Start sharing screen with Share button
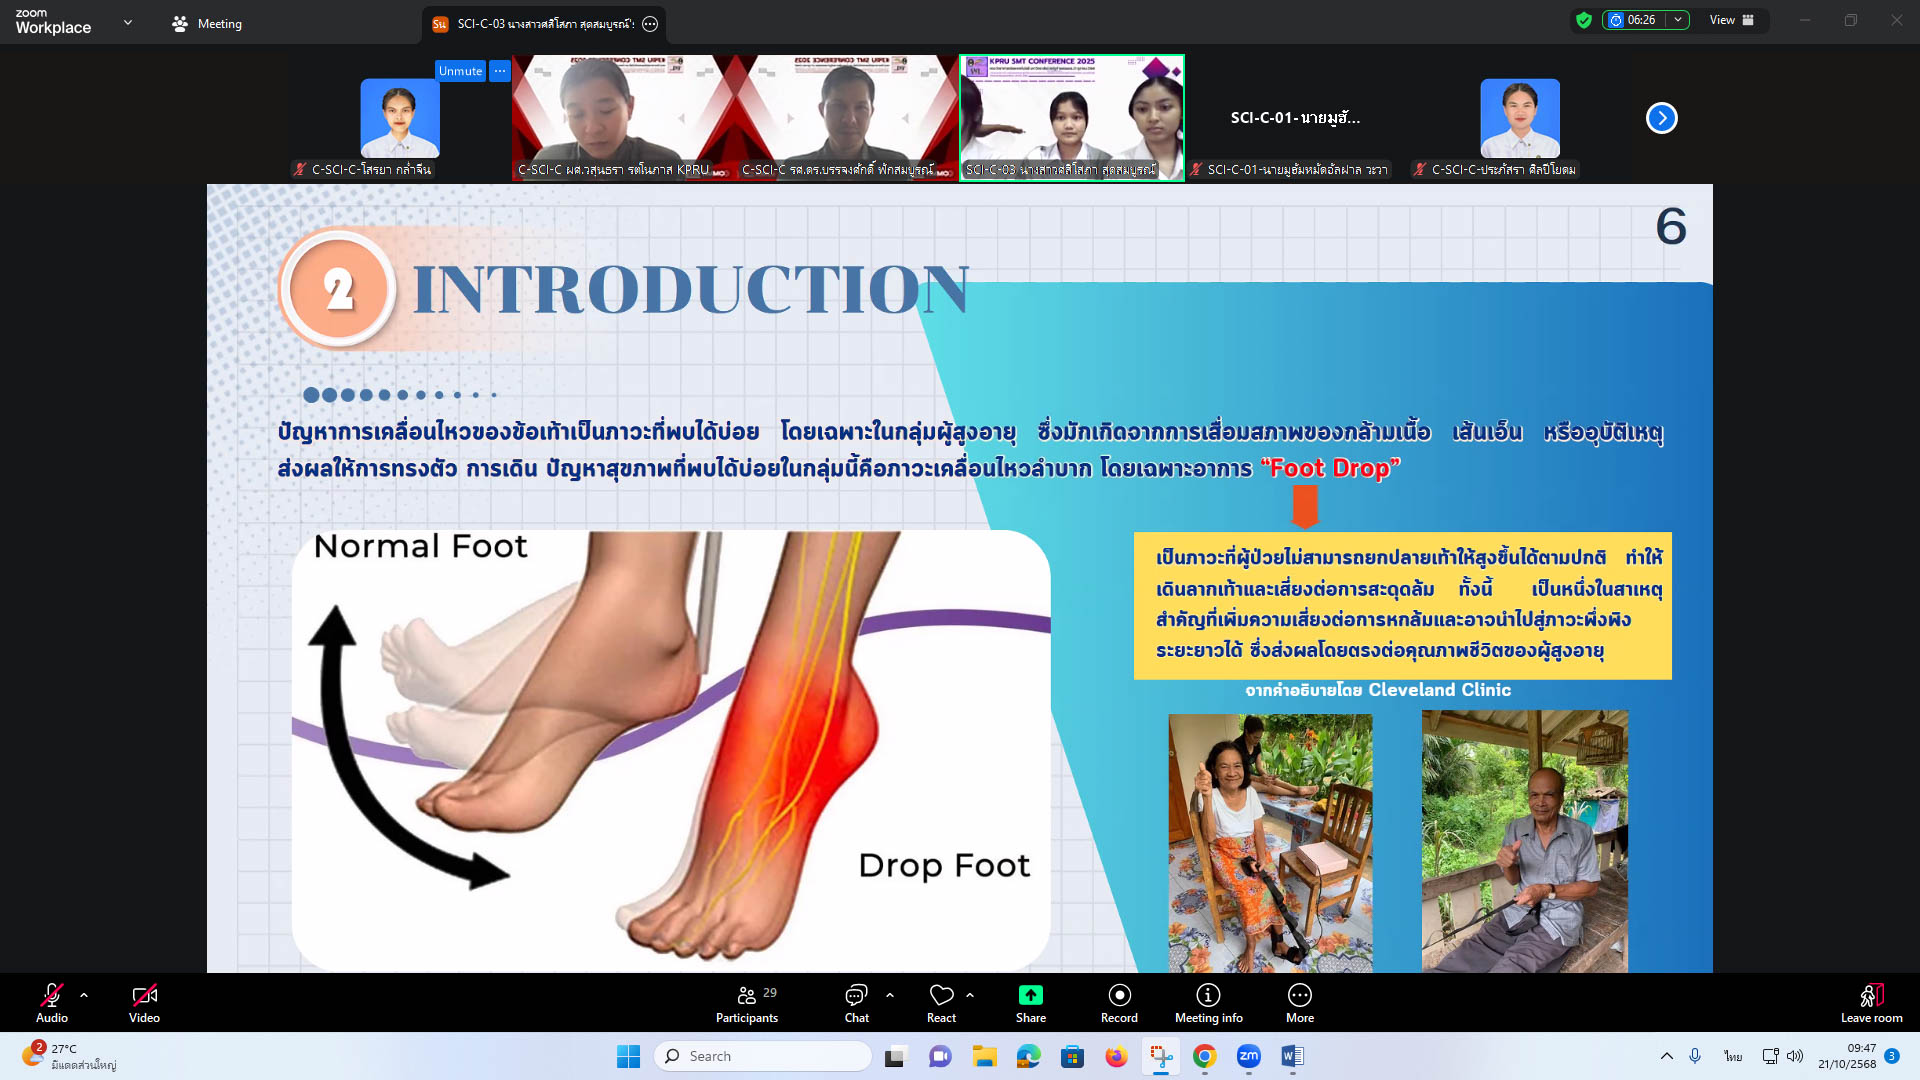1920x1080 pixels. (x=1030, y=996)
